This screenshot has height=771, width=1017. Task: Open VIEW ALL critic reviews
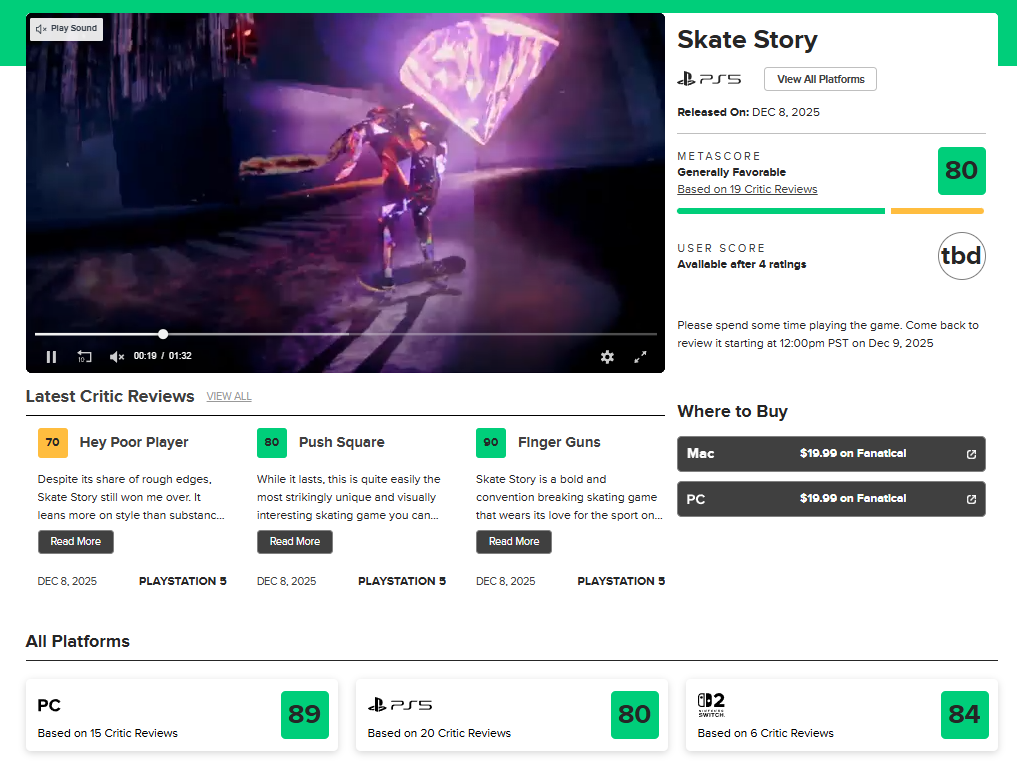[x=229, y=396]
